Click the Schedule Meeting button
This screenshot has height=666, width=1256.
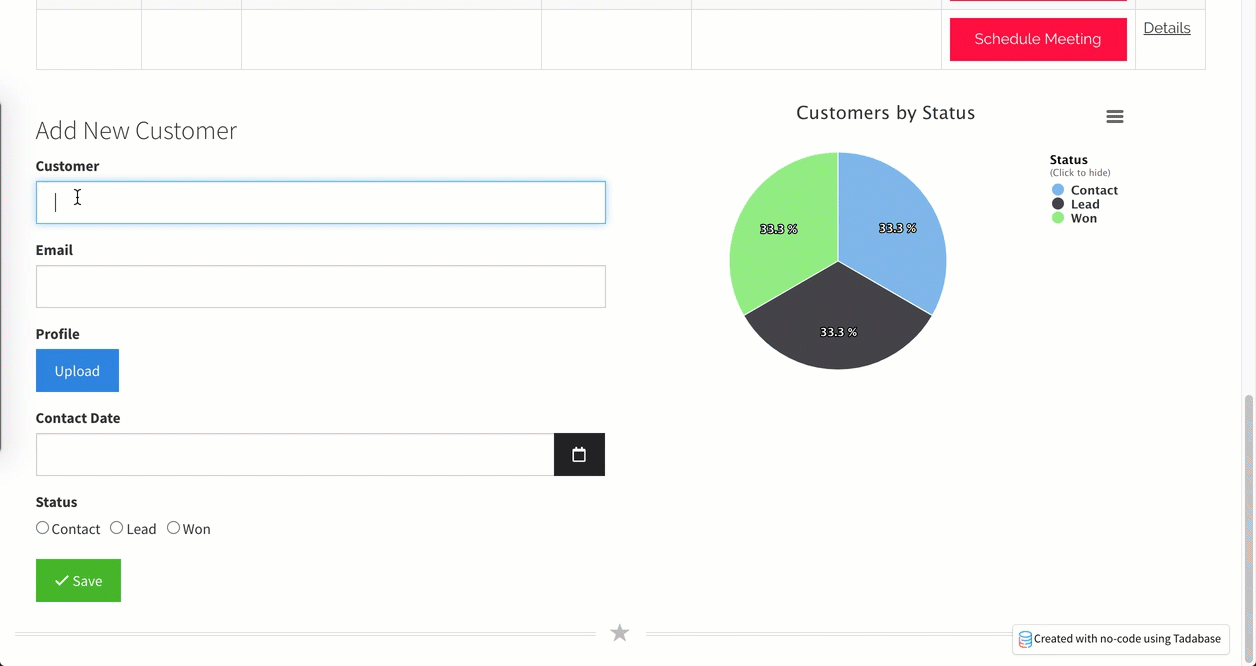click(1038, 39)
